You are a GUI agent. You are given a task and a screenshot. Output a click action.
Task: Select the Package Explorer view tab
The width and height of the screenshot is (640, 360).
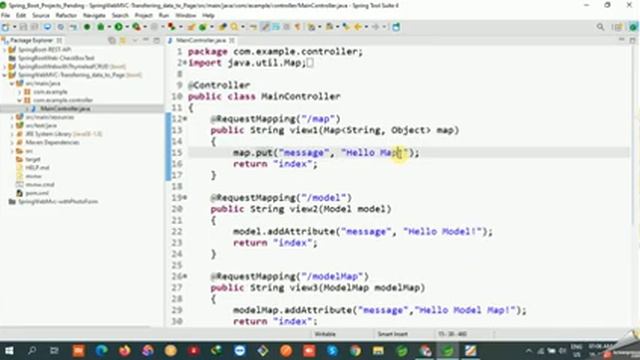pos(31,40)
